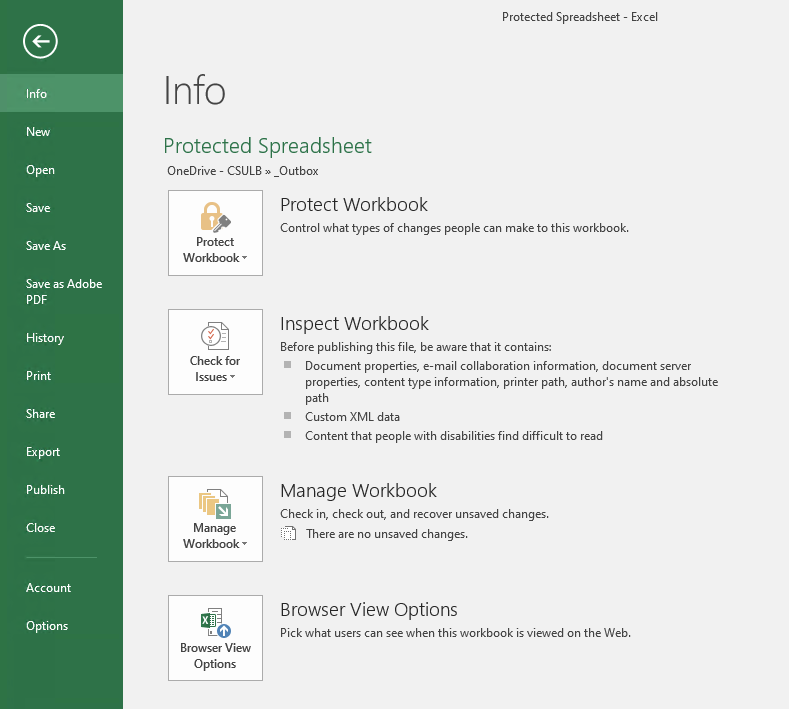Viewport: 789px width, 709px height.
Task: Click Save in the sidebar
Action: pyautogui.click(x=61, y=208)
